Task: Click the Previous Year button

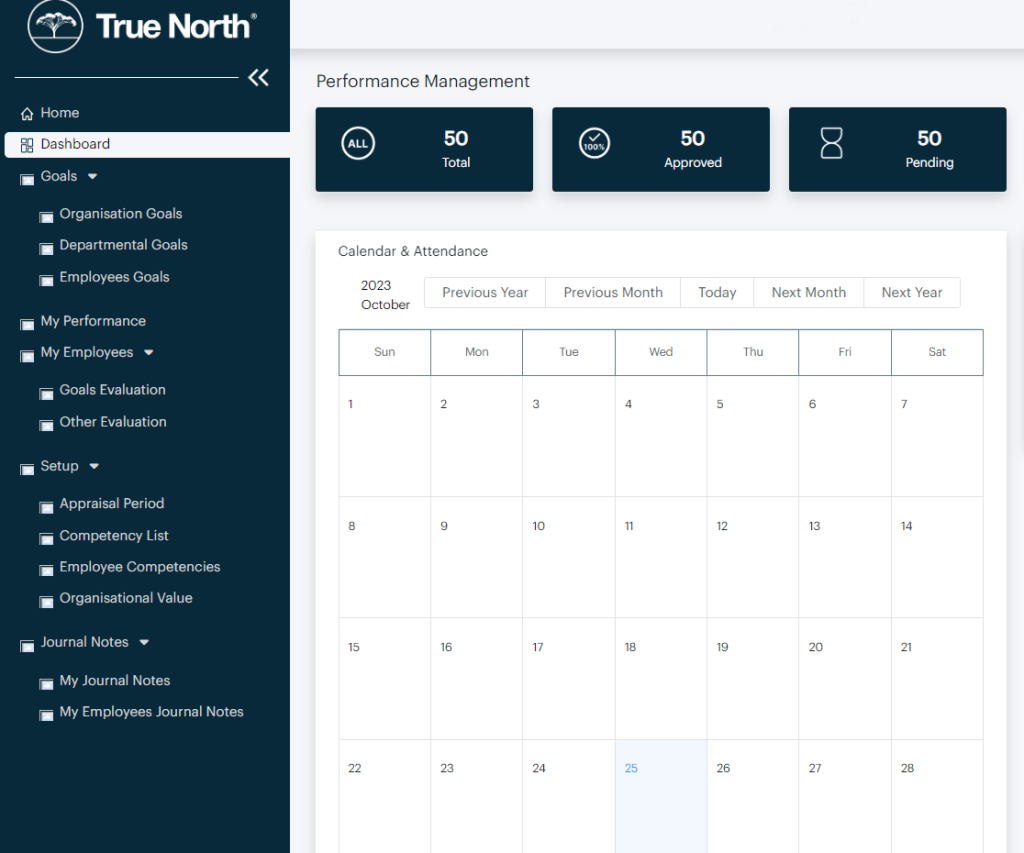Action: tap(484, 292)
